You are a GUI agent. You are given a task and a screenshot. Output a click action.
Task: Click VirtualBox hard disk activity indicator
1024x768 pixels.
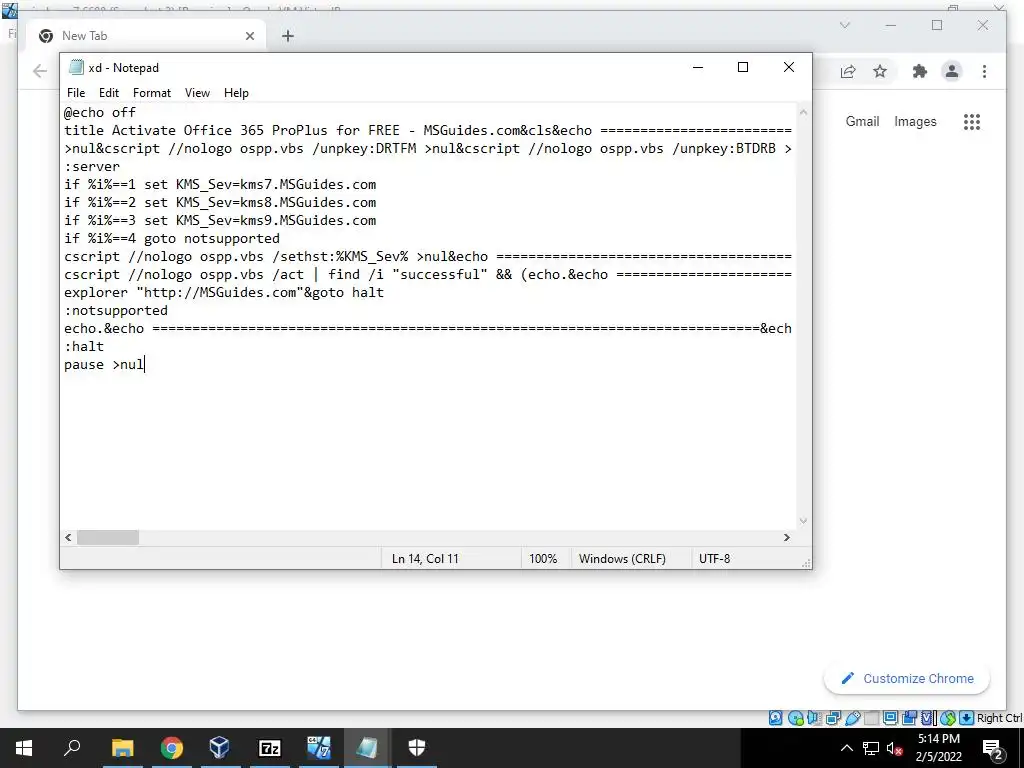tap(775, 718)
